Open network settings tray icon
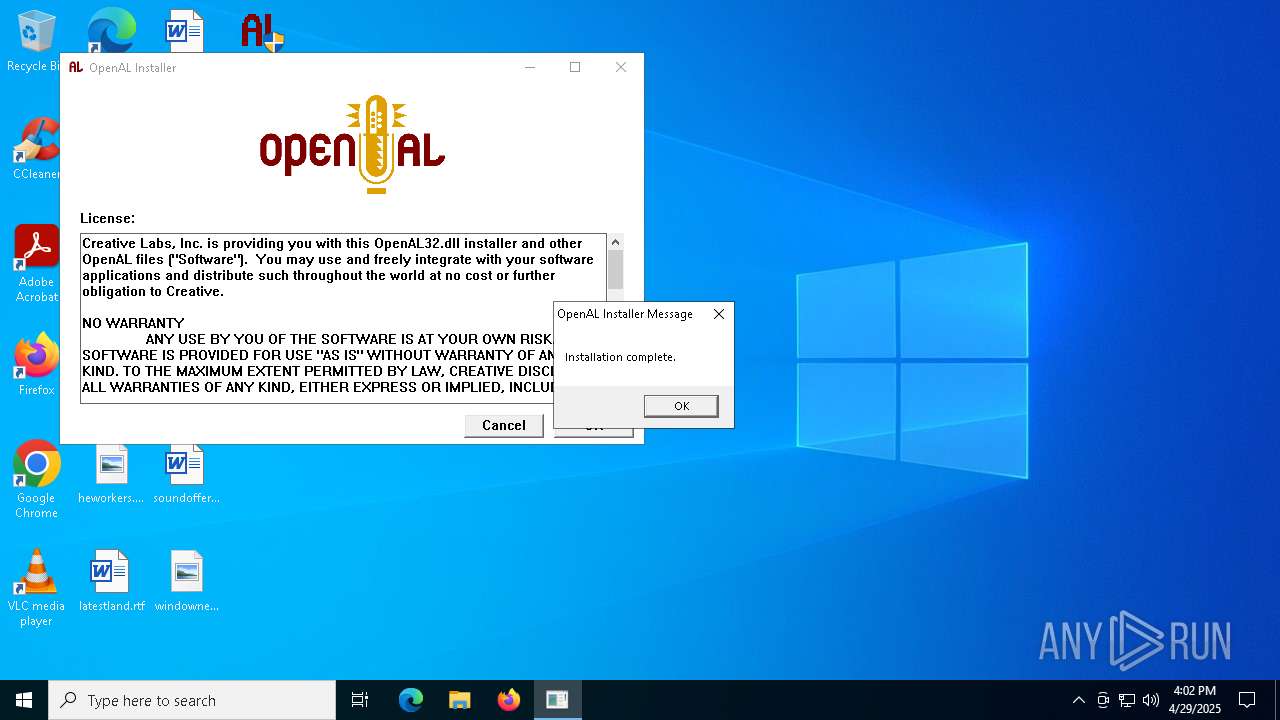 [x=1127, y=700]
